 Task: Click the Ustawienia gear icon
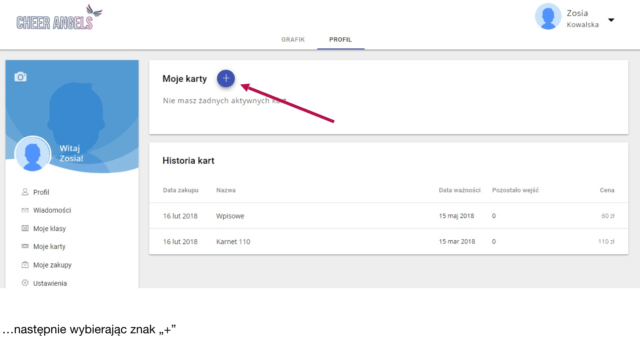(x=25, y=283)
